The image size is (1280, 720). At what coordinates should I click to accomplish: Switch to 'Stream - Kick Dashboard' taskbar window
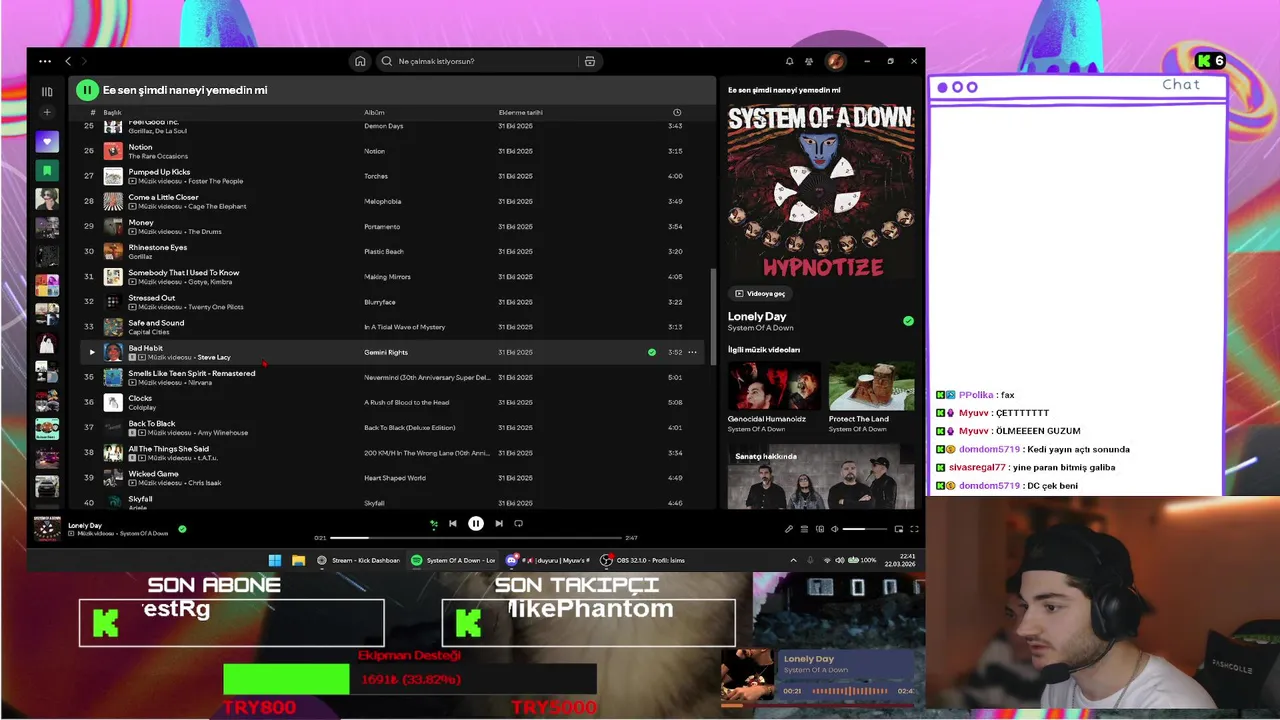[358, 560]
